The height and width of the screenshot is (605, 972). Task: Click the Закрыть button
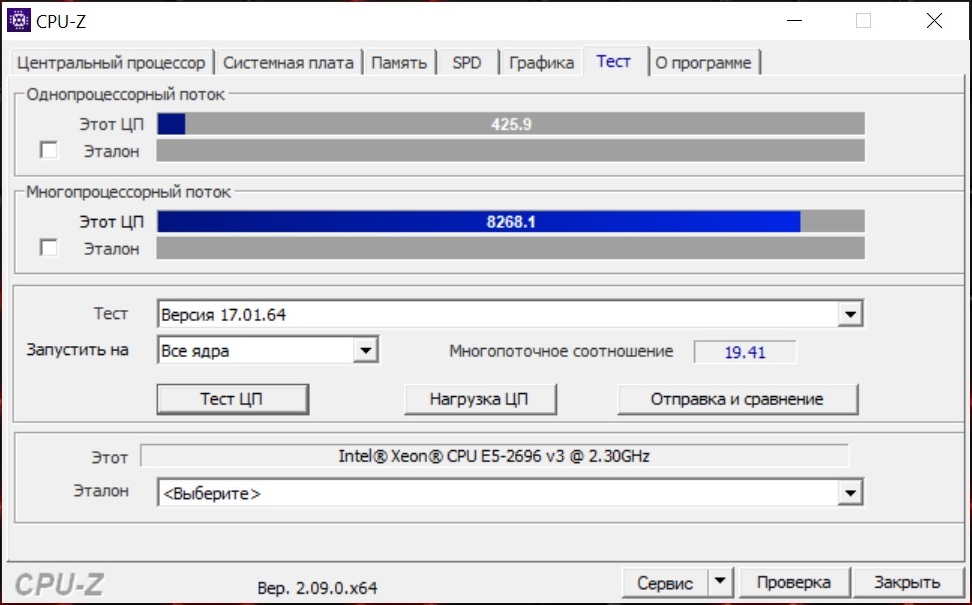(x=907, y=583)
